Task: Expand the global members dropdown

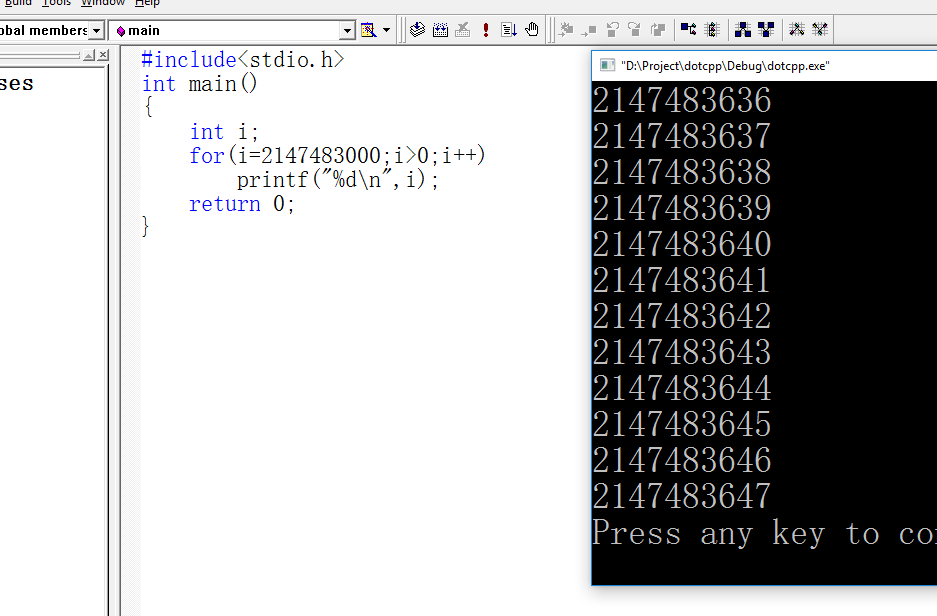Action: tap(97, 31)
